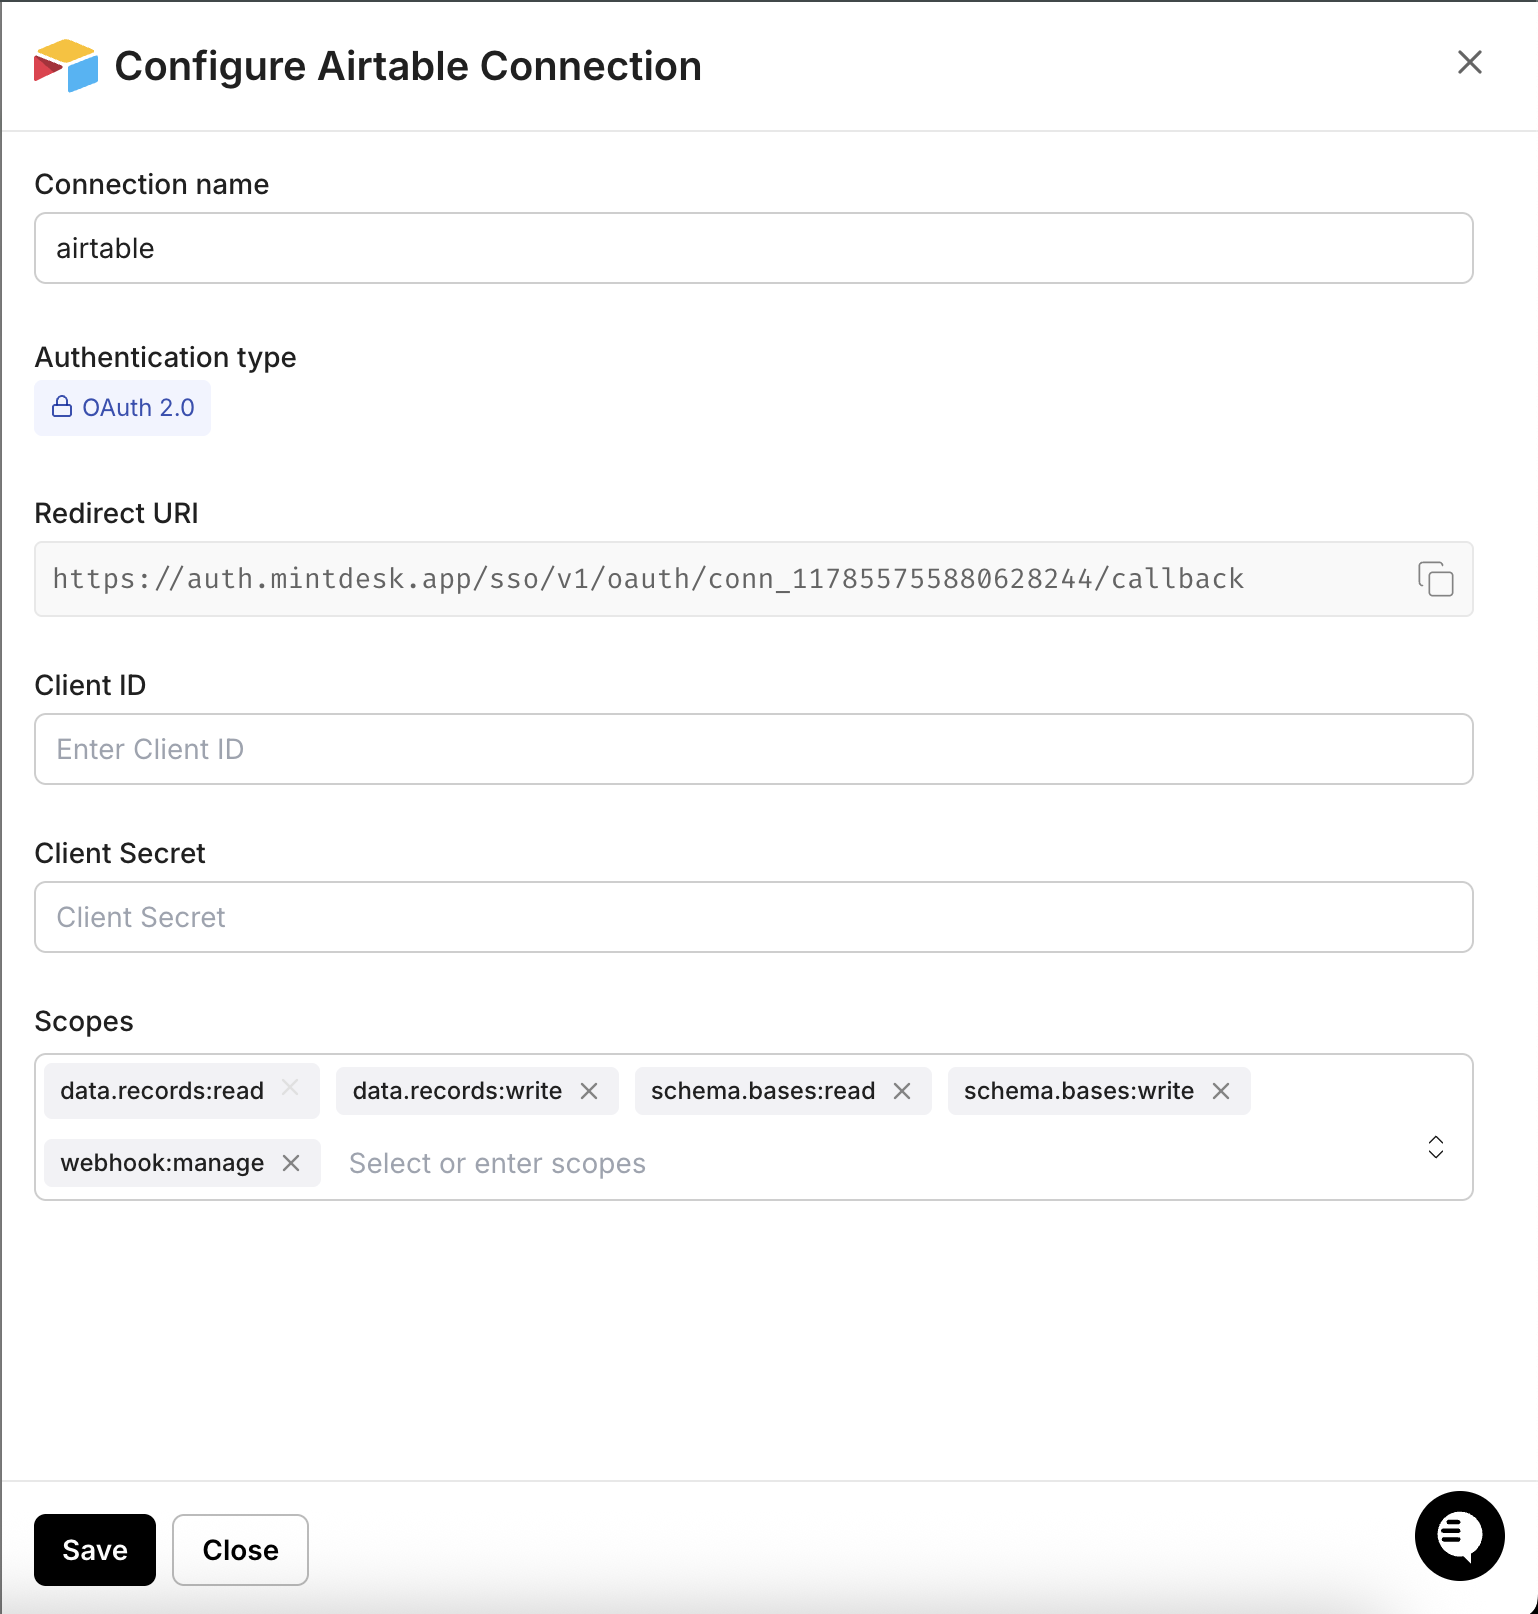This screenshot has width=1538, height=1614.
Task: Open the chat support bubble icon
Action: 1459,1537
